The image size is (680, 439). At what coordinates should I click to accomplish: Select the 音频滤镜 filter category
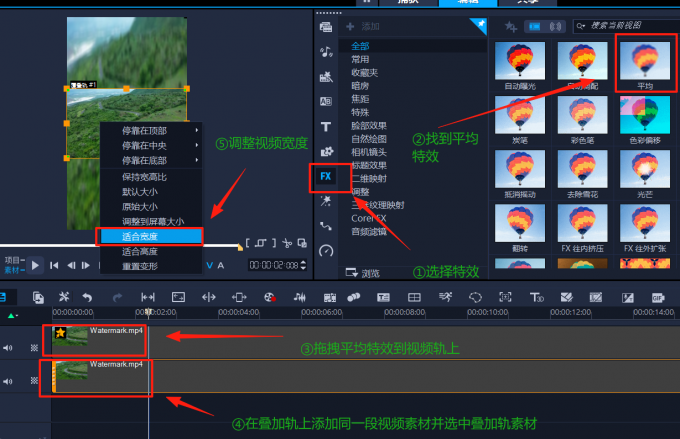coord(369,232)
